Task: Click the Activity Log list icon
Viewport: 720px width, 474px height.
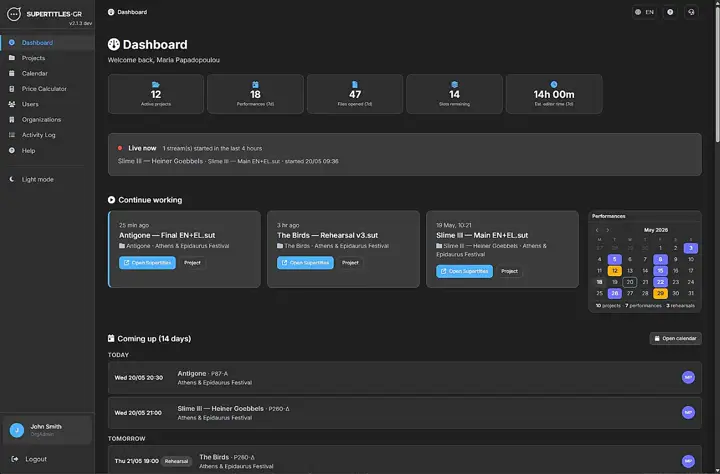Action: point(12,135)
